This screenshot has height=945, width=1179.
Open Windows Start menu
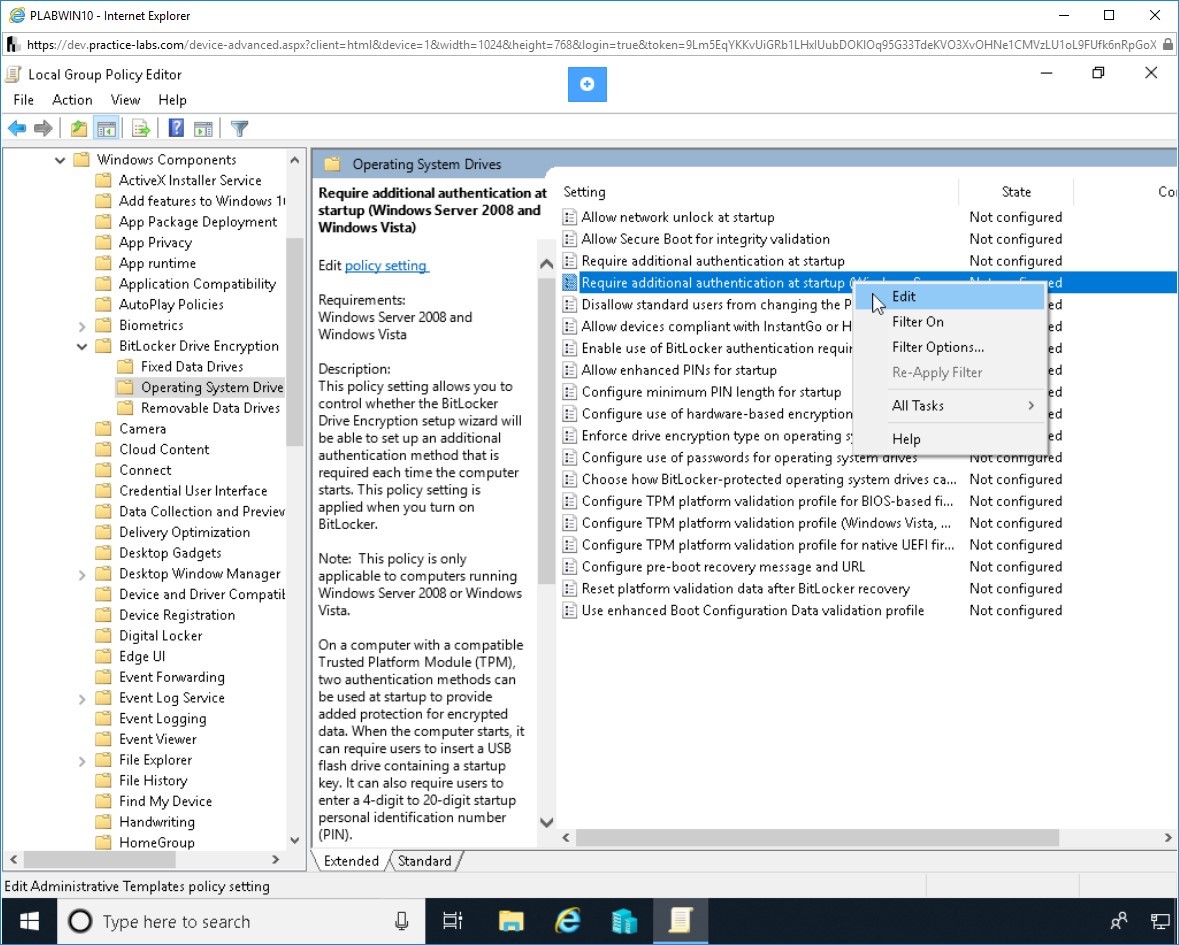29,921
